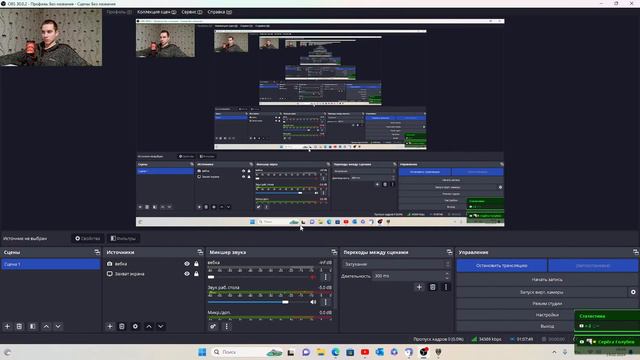
Task: Remove transition using the trash icon
Action: coord(433,287)
